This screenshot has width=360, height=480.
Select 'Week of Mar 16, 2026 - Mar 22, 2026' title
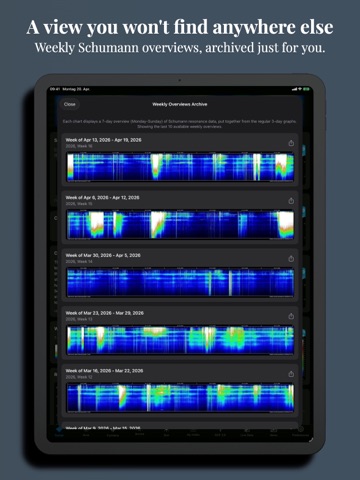coord(104,371)
